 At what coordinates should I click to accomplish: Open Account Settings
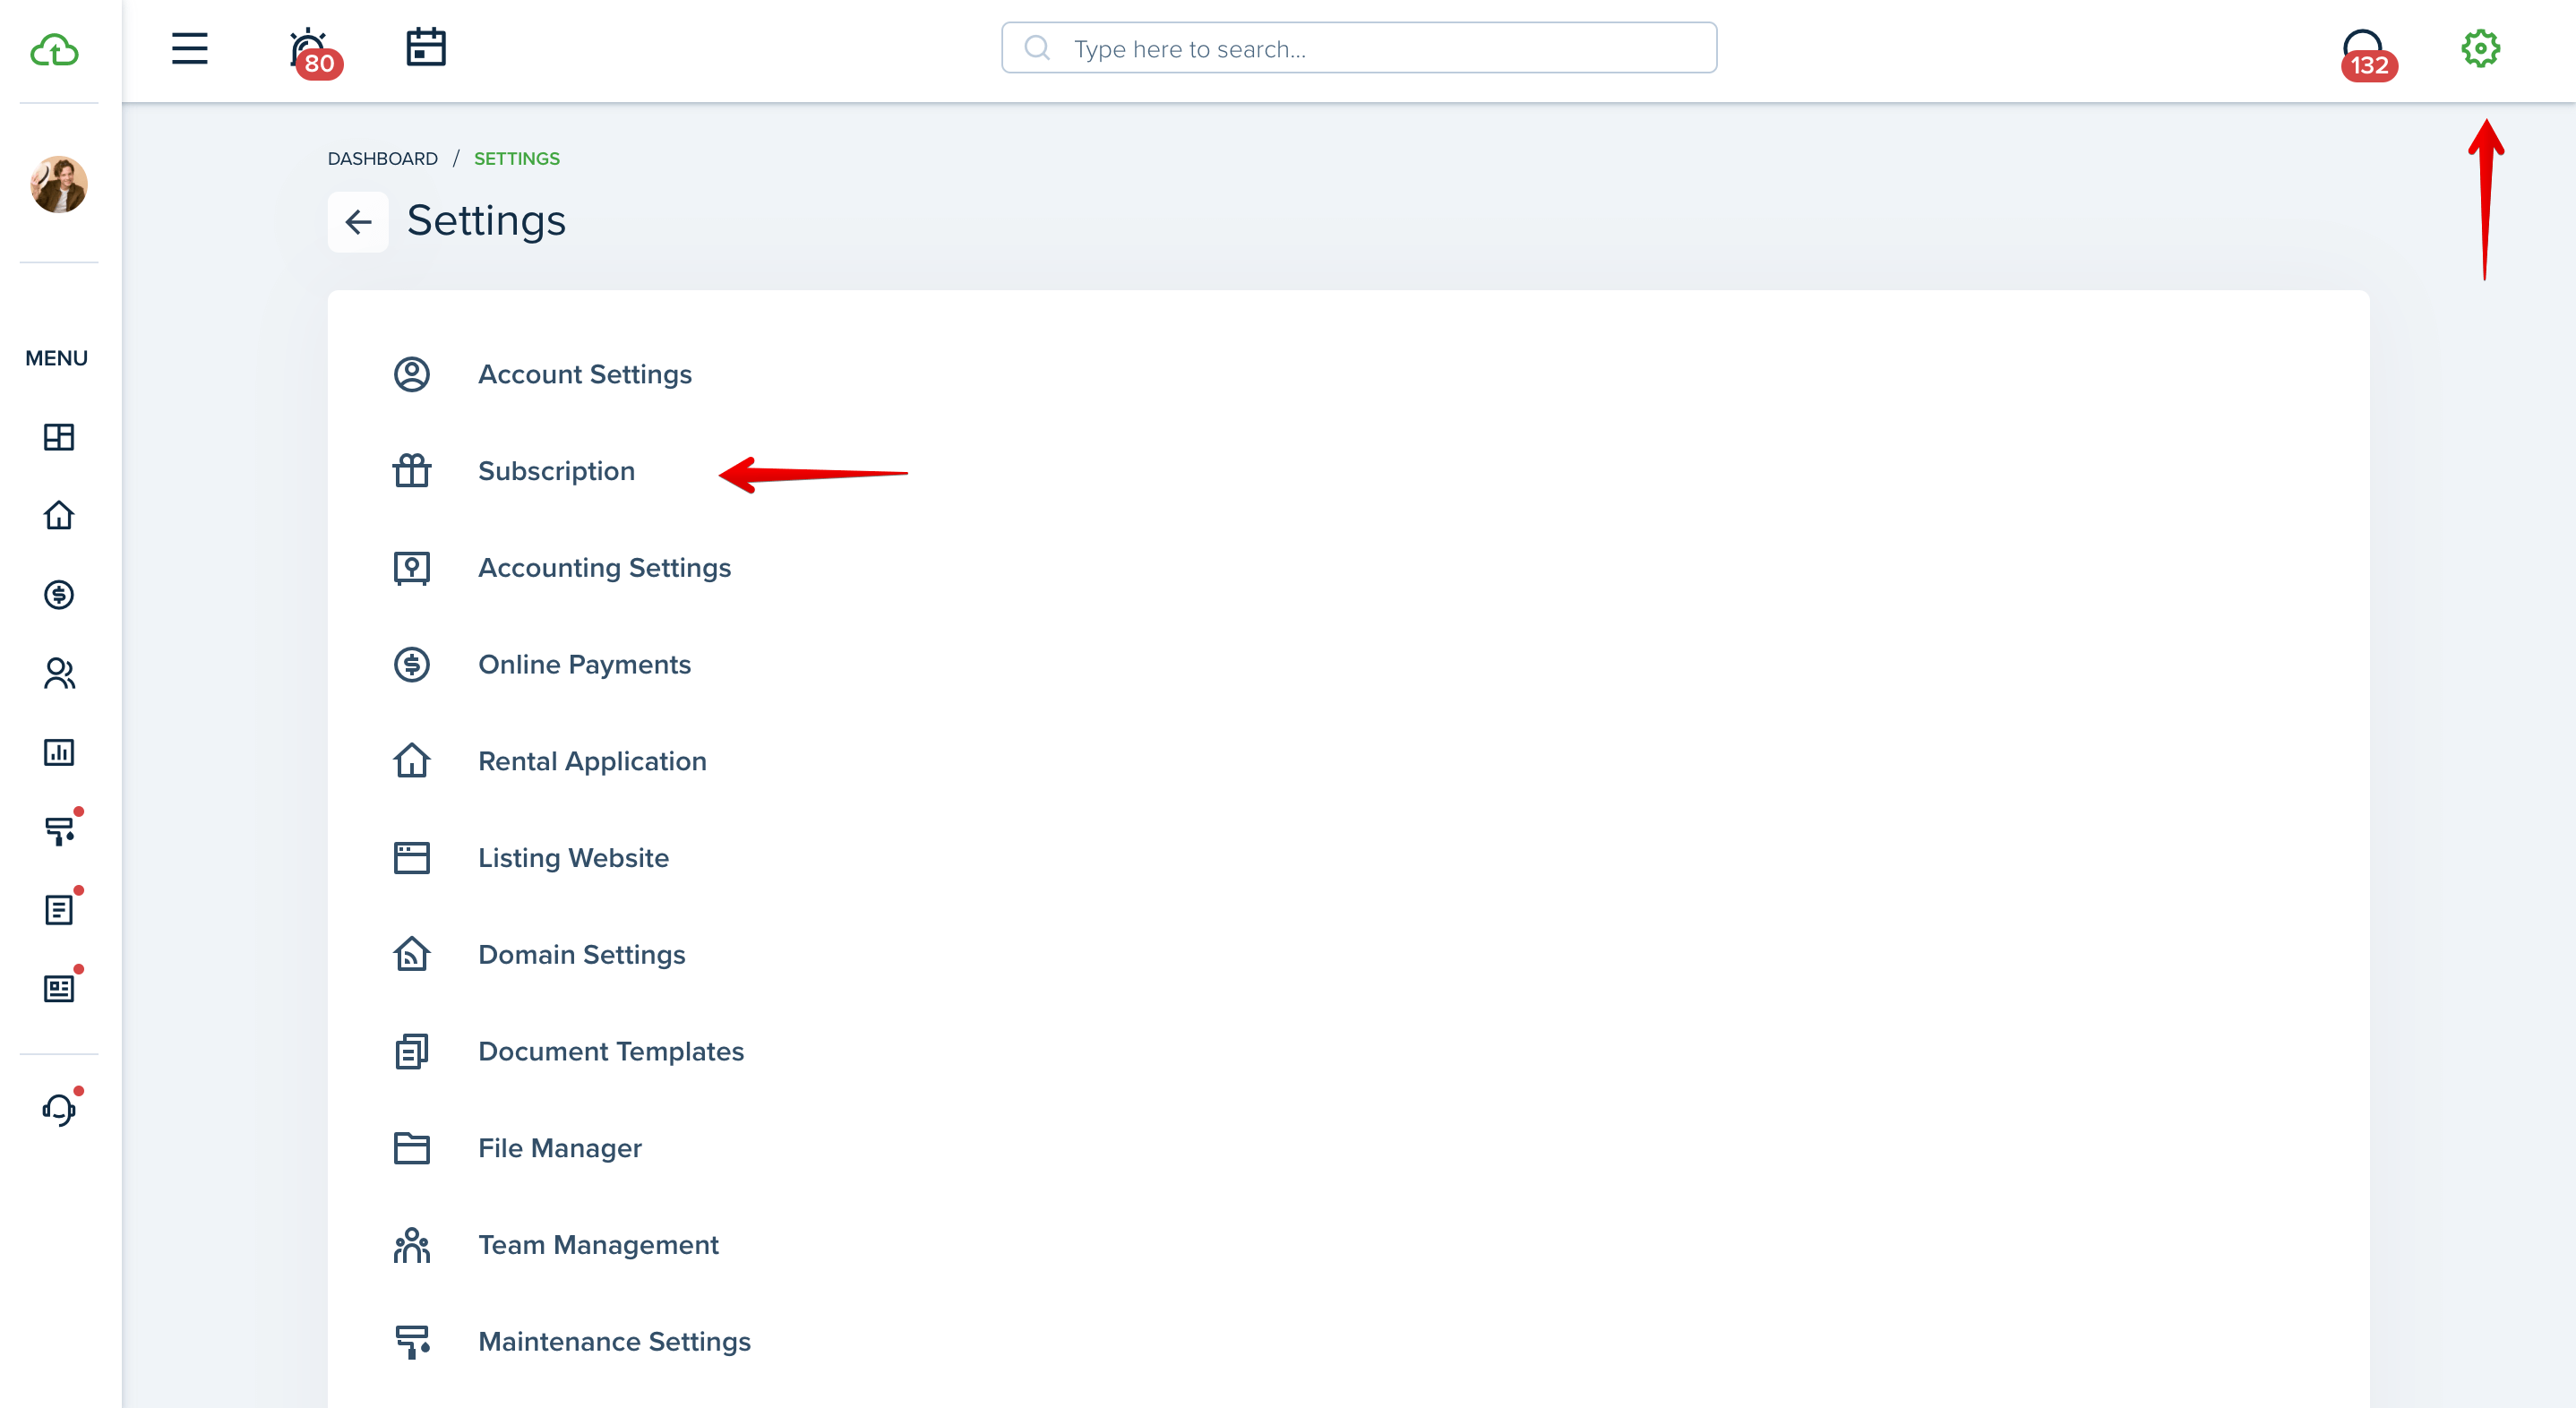[x=585, y=374]
